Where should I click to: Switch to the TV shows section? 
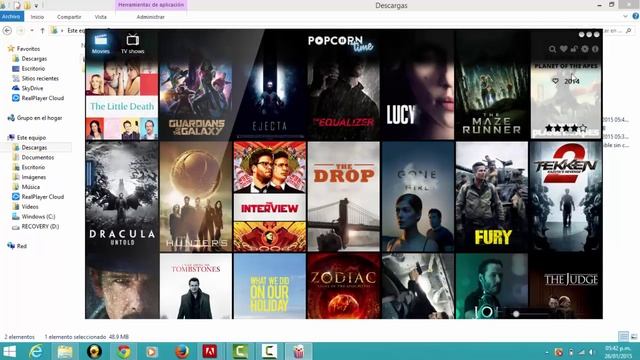click(x=132, y=44)
